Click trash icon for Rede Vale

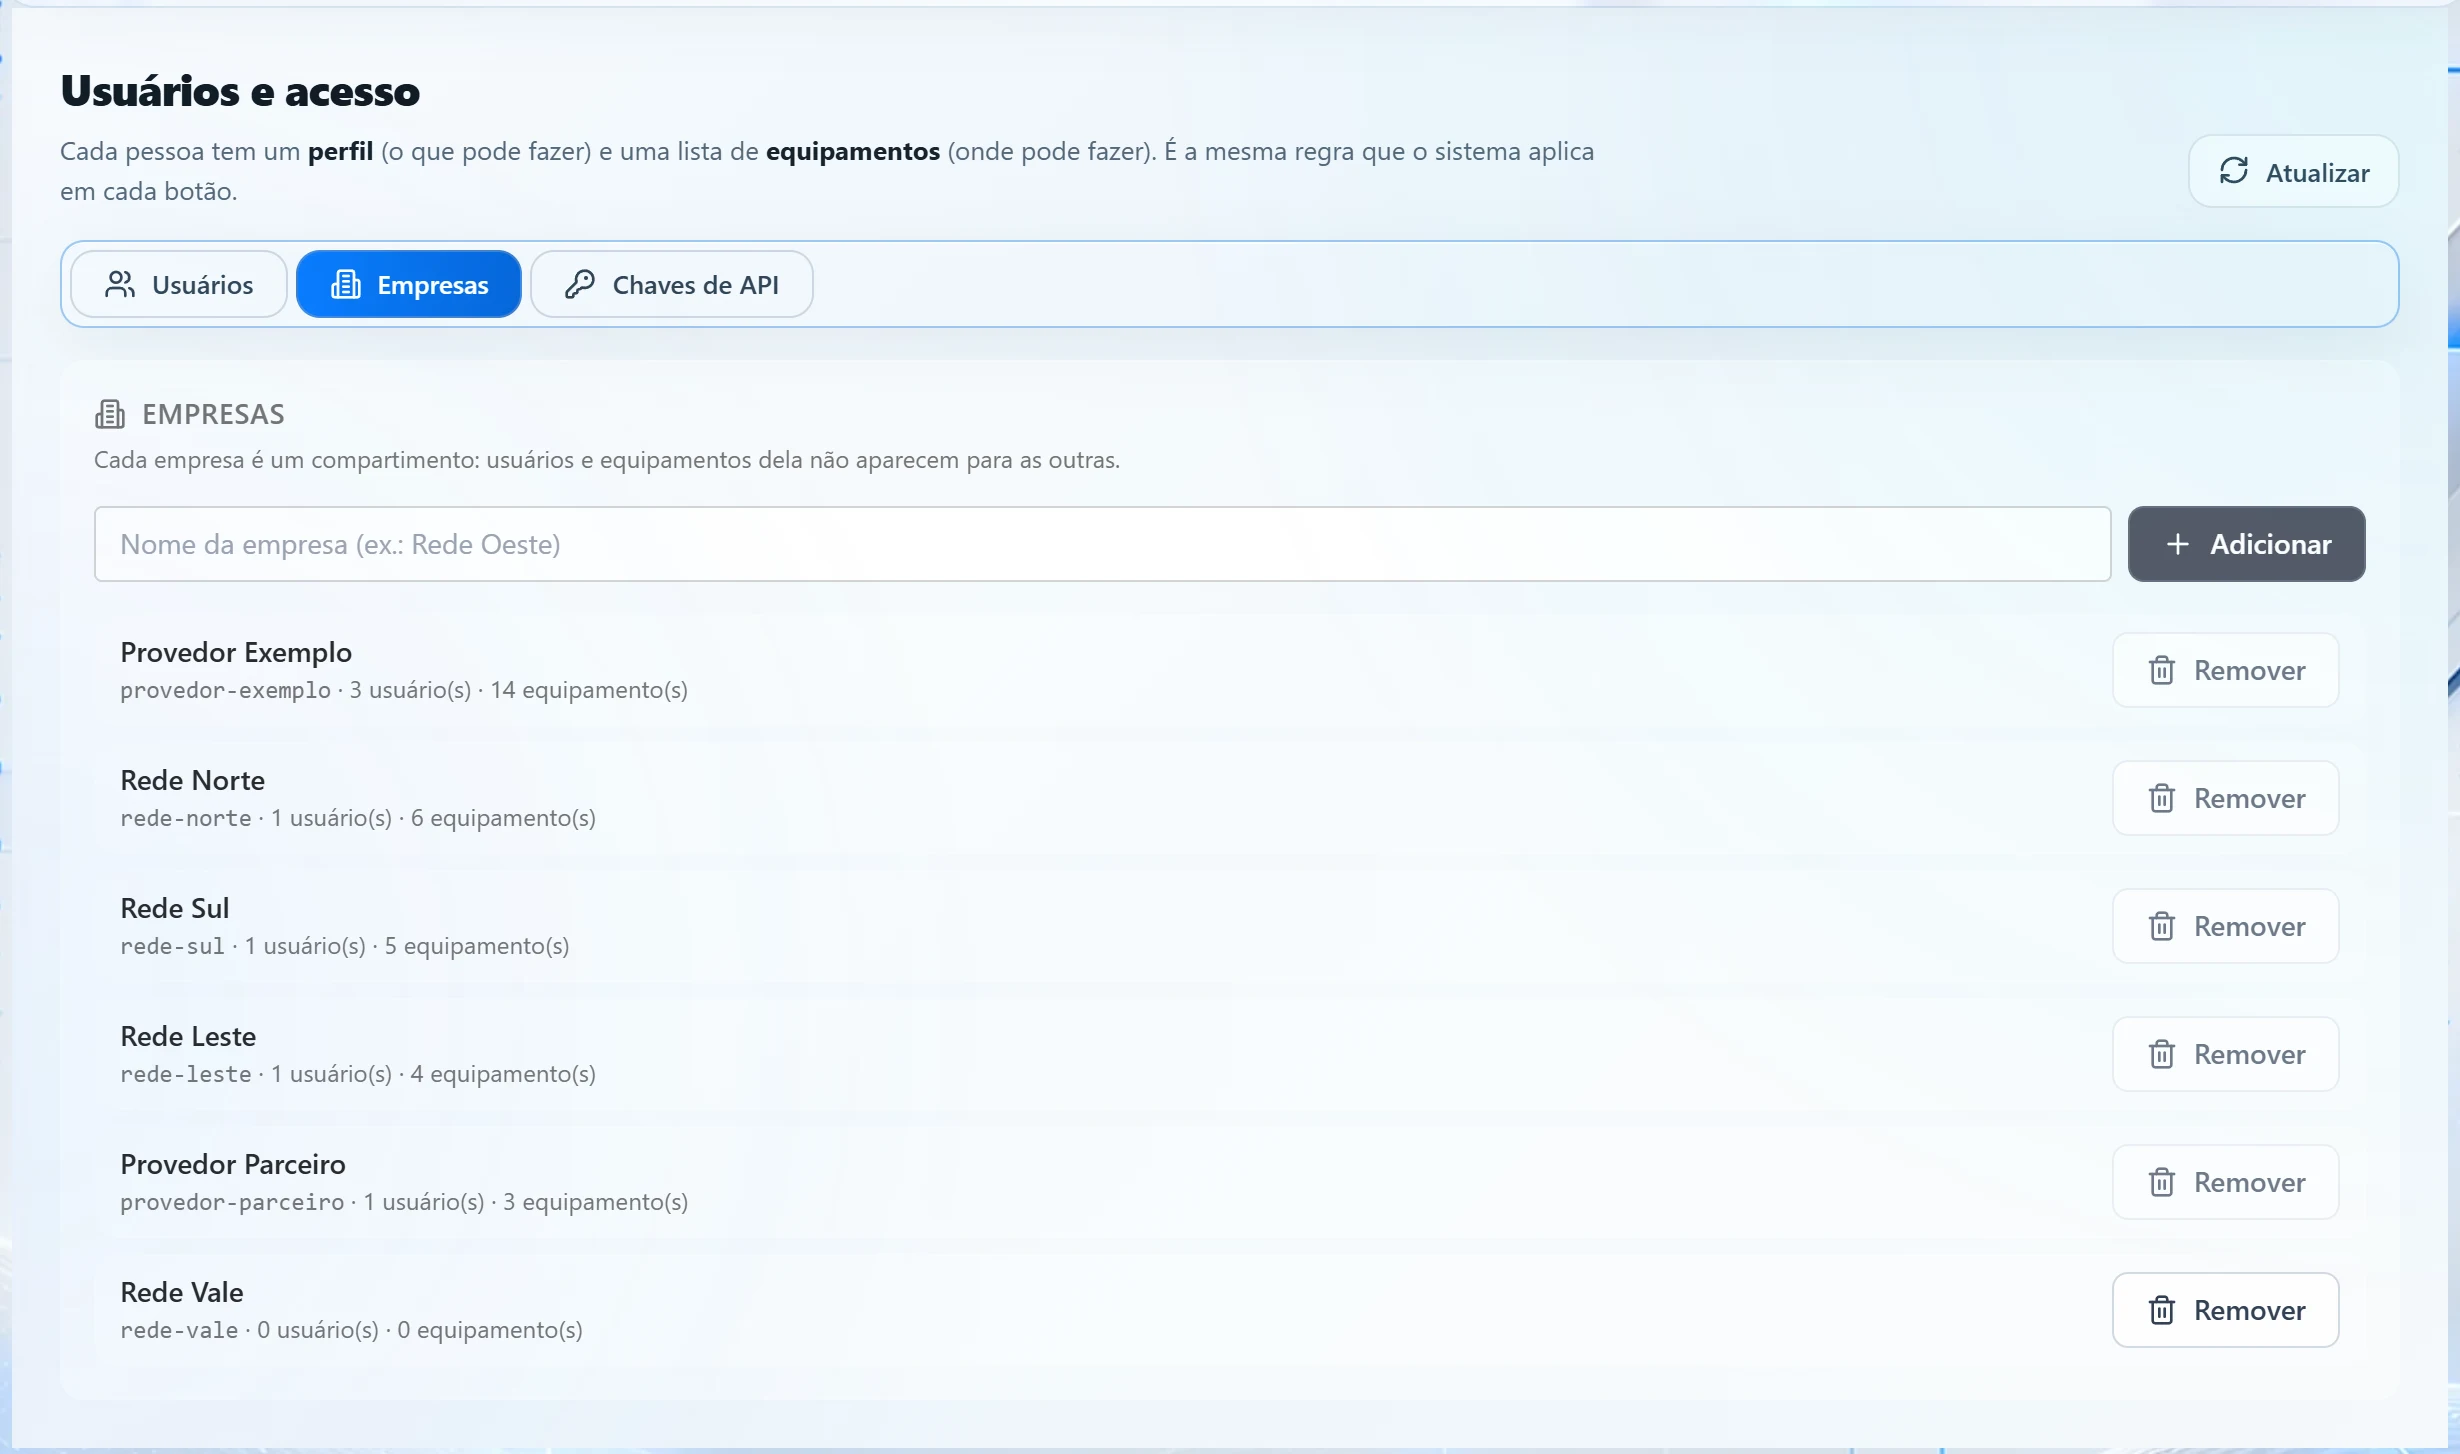(x=2161, y=1310)
